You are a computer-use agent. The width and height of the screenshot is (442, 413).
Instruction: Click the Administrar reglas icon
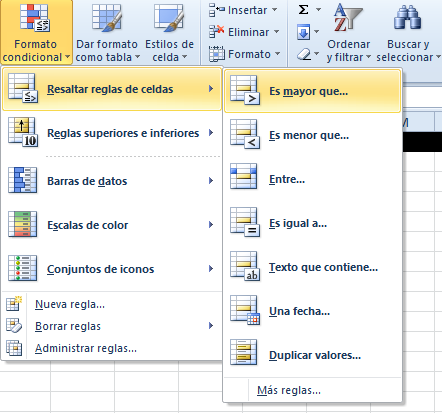14,348
